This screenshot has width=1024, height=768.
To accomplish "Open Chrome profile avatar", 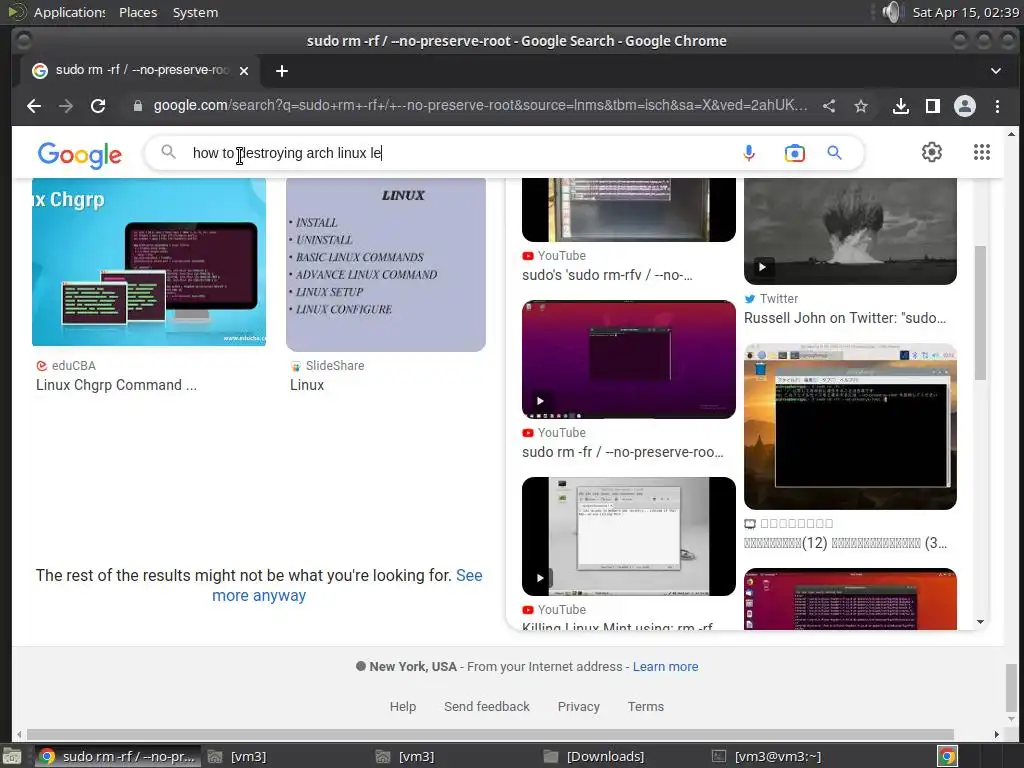I will point(965,106).
